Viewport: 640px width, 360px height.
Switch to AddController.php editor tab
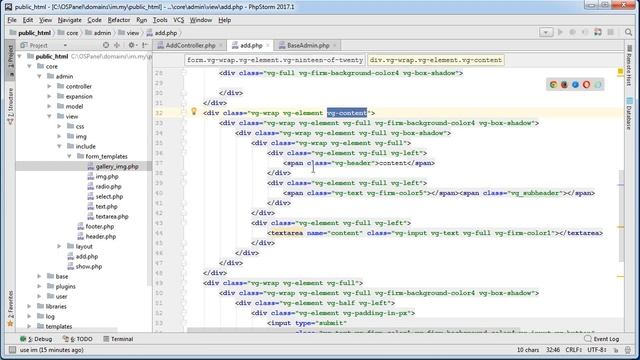pyautogui.click(x=190, y=45)
